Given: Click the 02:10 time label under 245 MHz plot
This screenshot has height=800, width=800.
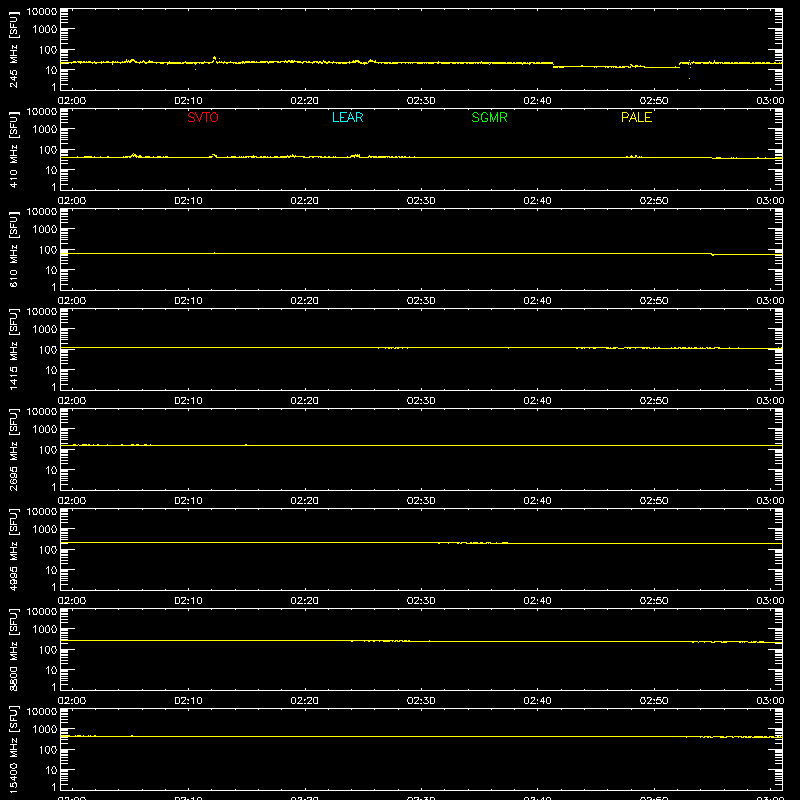Looking at the screenshot, I should pyautogui.click(x=188, y=101).
